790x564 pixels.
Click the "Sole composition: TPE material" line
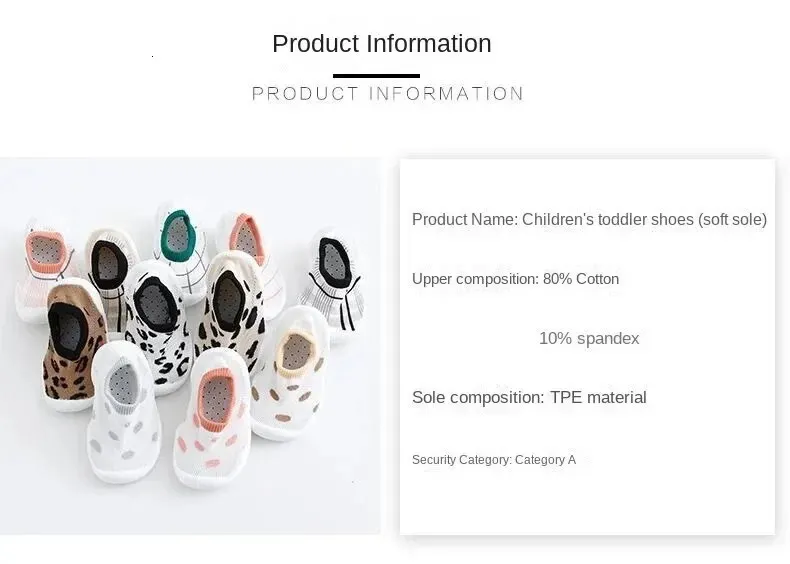point(529,398)
